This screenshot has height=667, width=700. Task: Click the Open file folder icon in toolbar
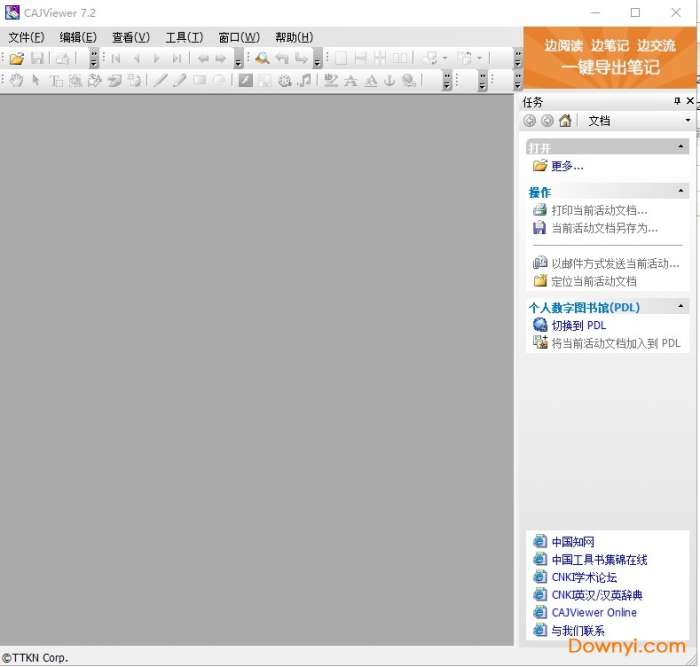point(16,59)
